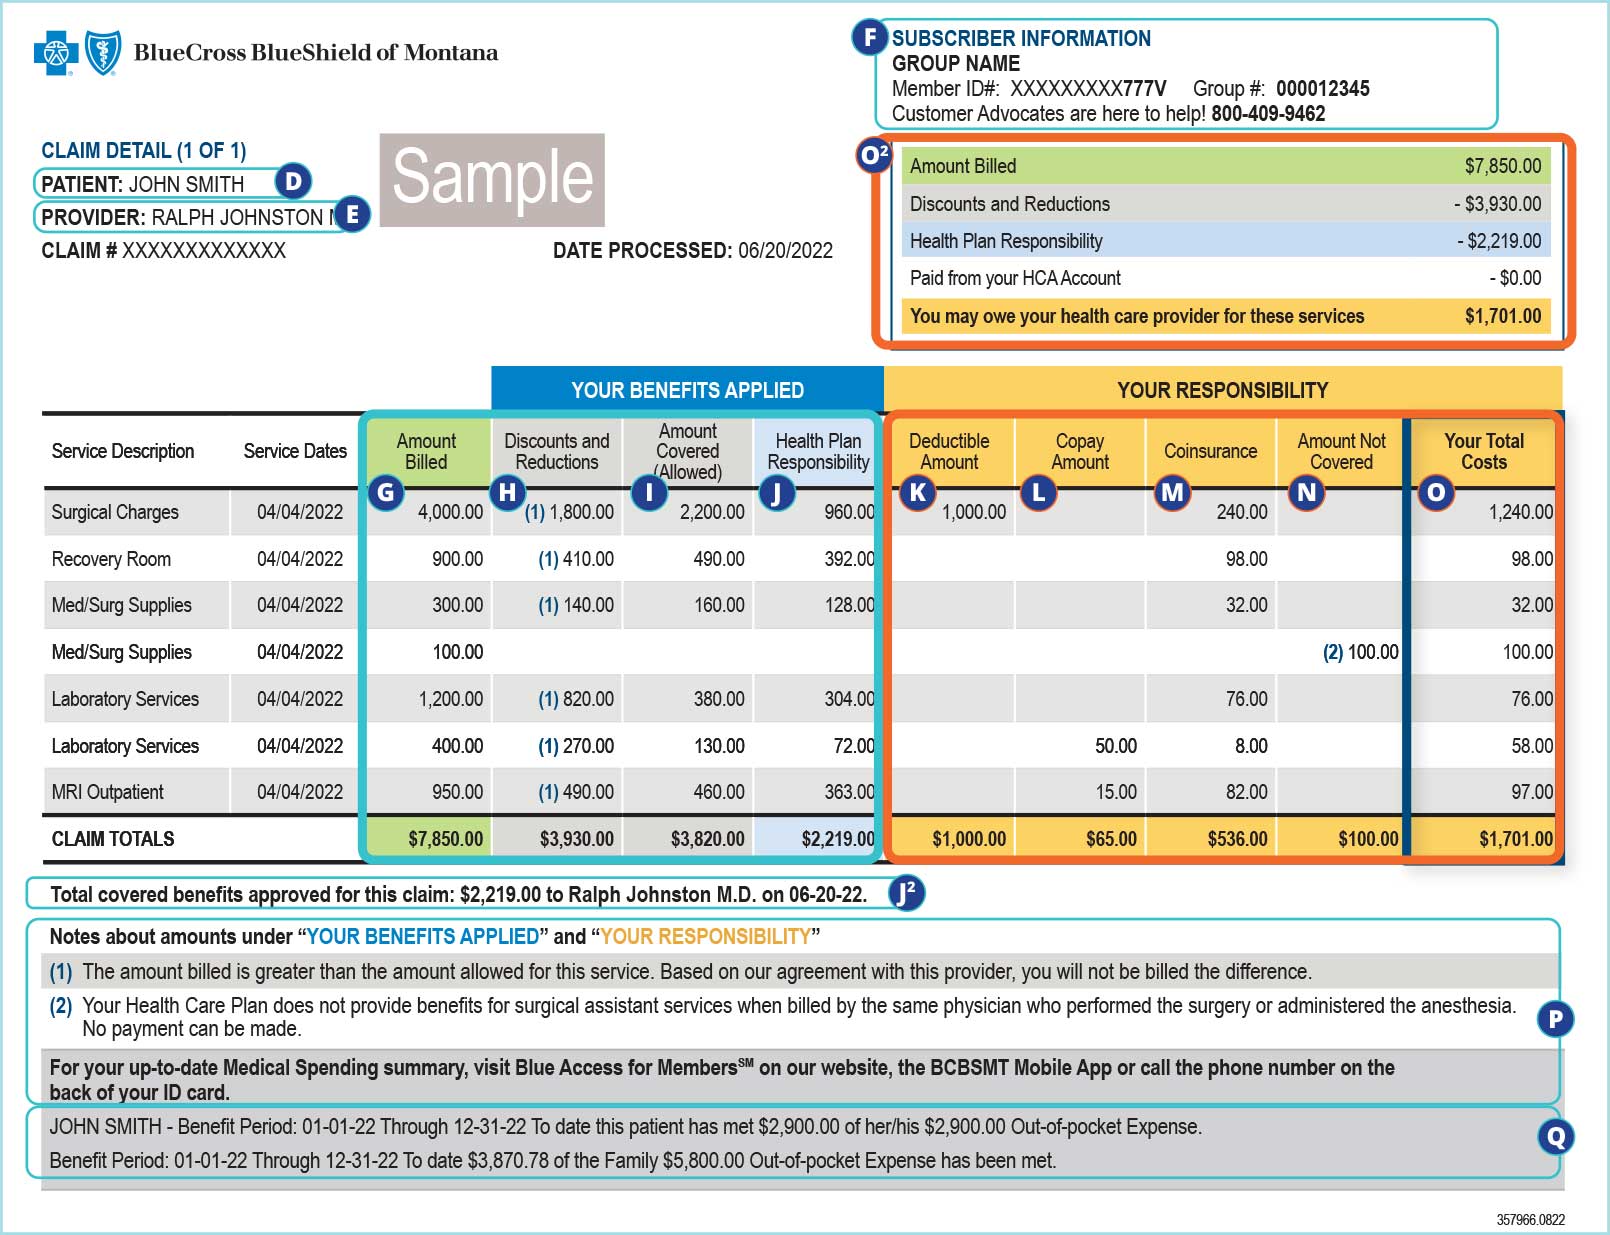The height and width of the screenshot is (1235, 1610).
Task: Click the K marker under Deductible Amount
Action: tap(917, 492)
